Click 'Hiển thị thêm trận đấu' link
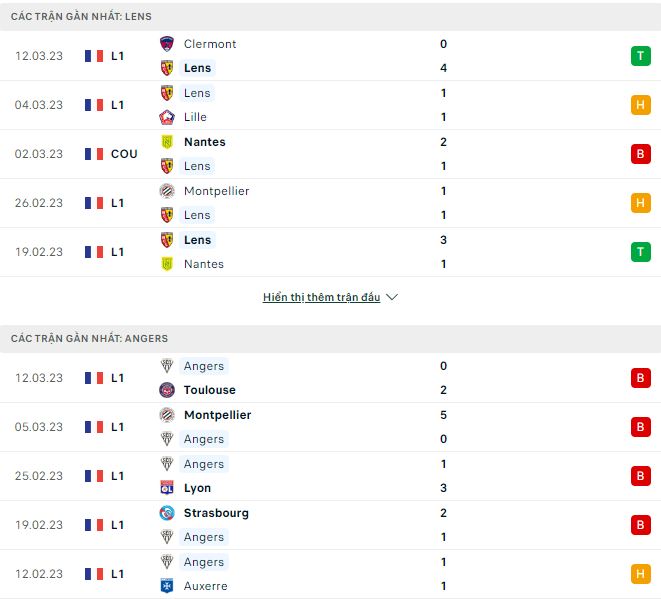 (321, 298)
